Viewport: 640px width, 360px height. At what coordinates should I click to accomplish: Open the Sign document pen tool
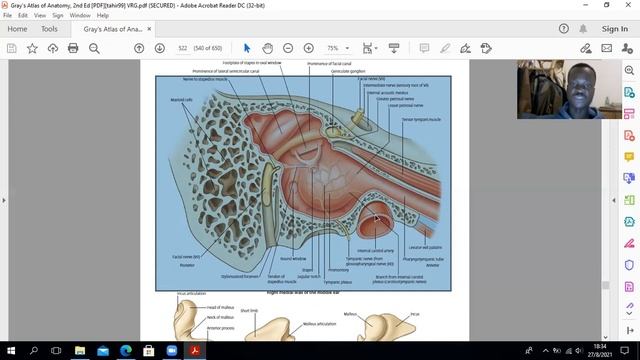pyautogui.click(x=465, y=48)
